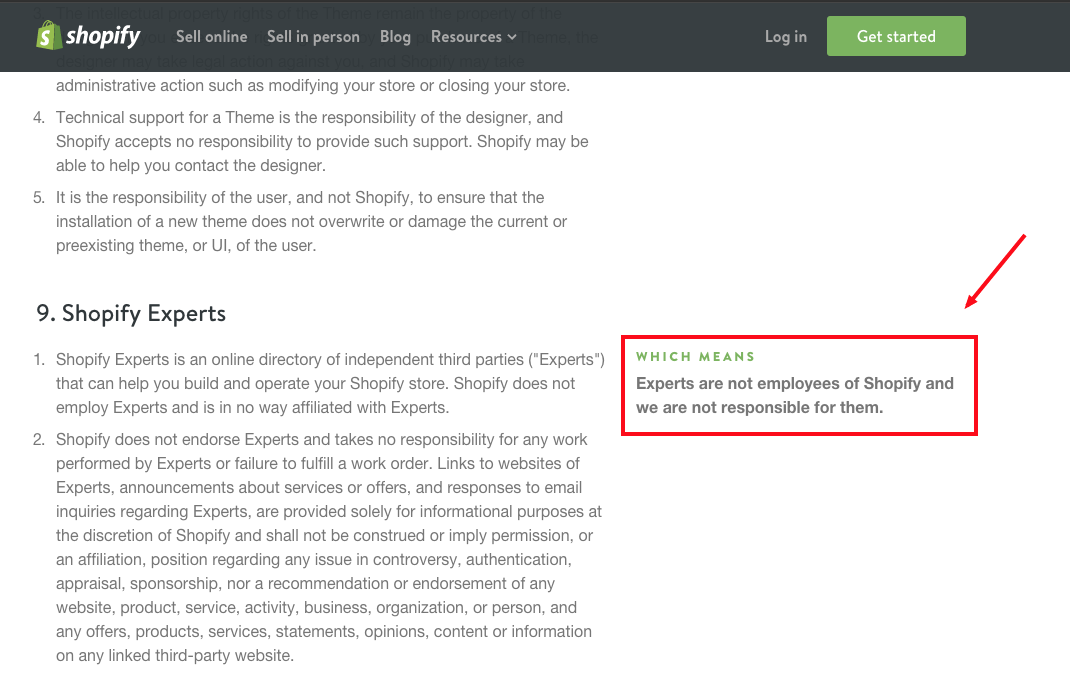The image size is (1070, 675).
Task: Click the shopify wordmark in header
Action: (x=103, y=35)
